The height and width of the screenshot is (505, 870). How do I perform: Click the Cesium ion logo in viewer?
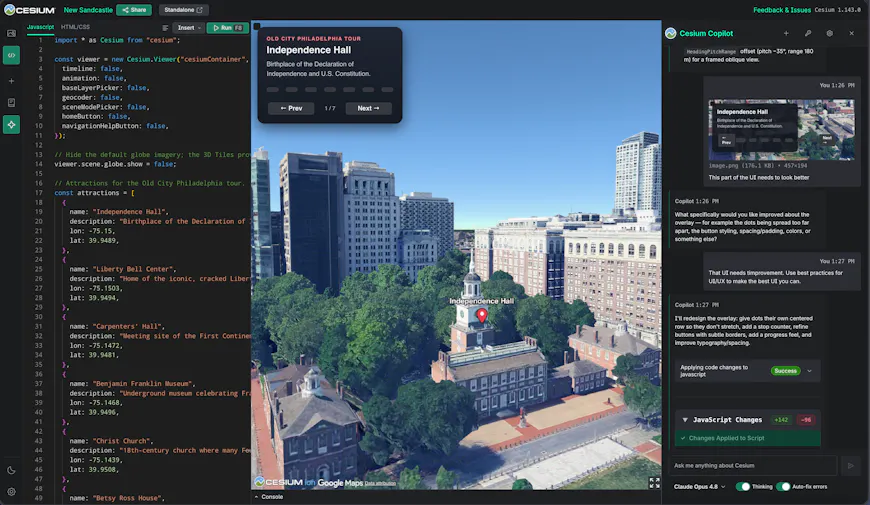285,482
